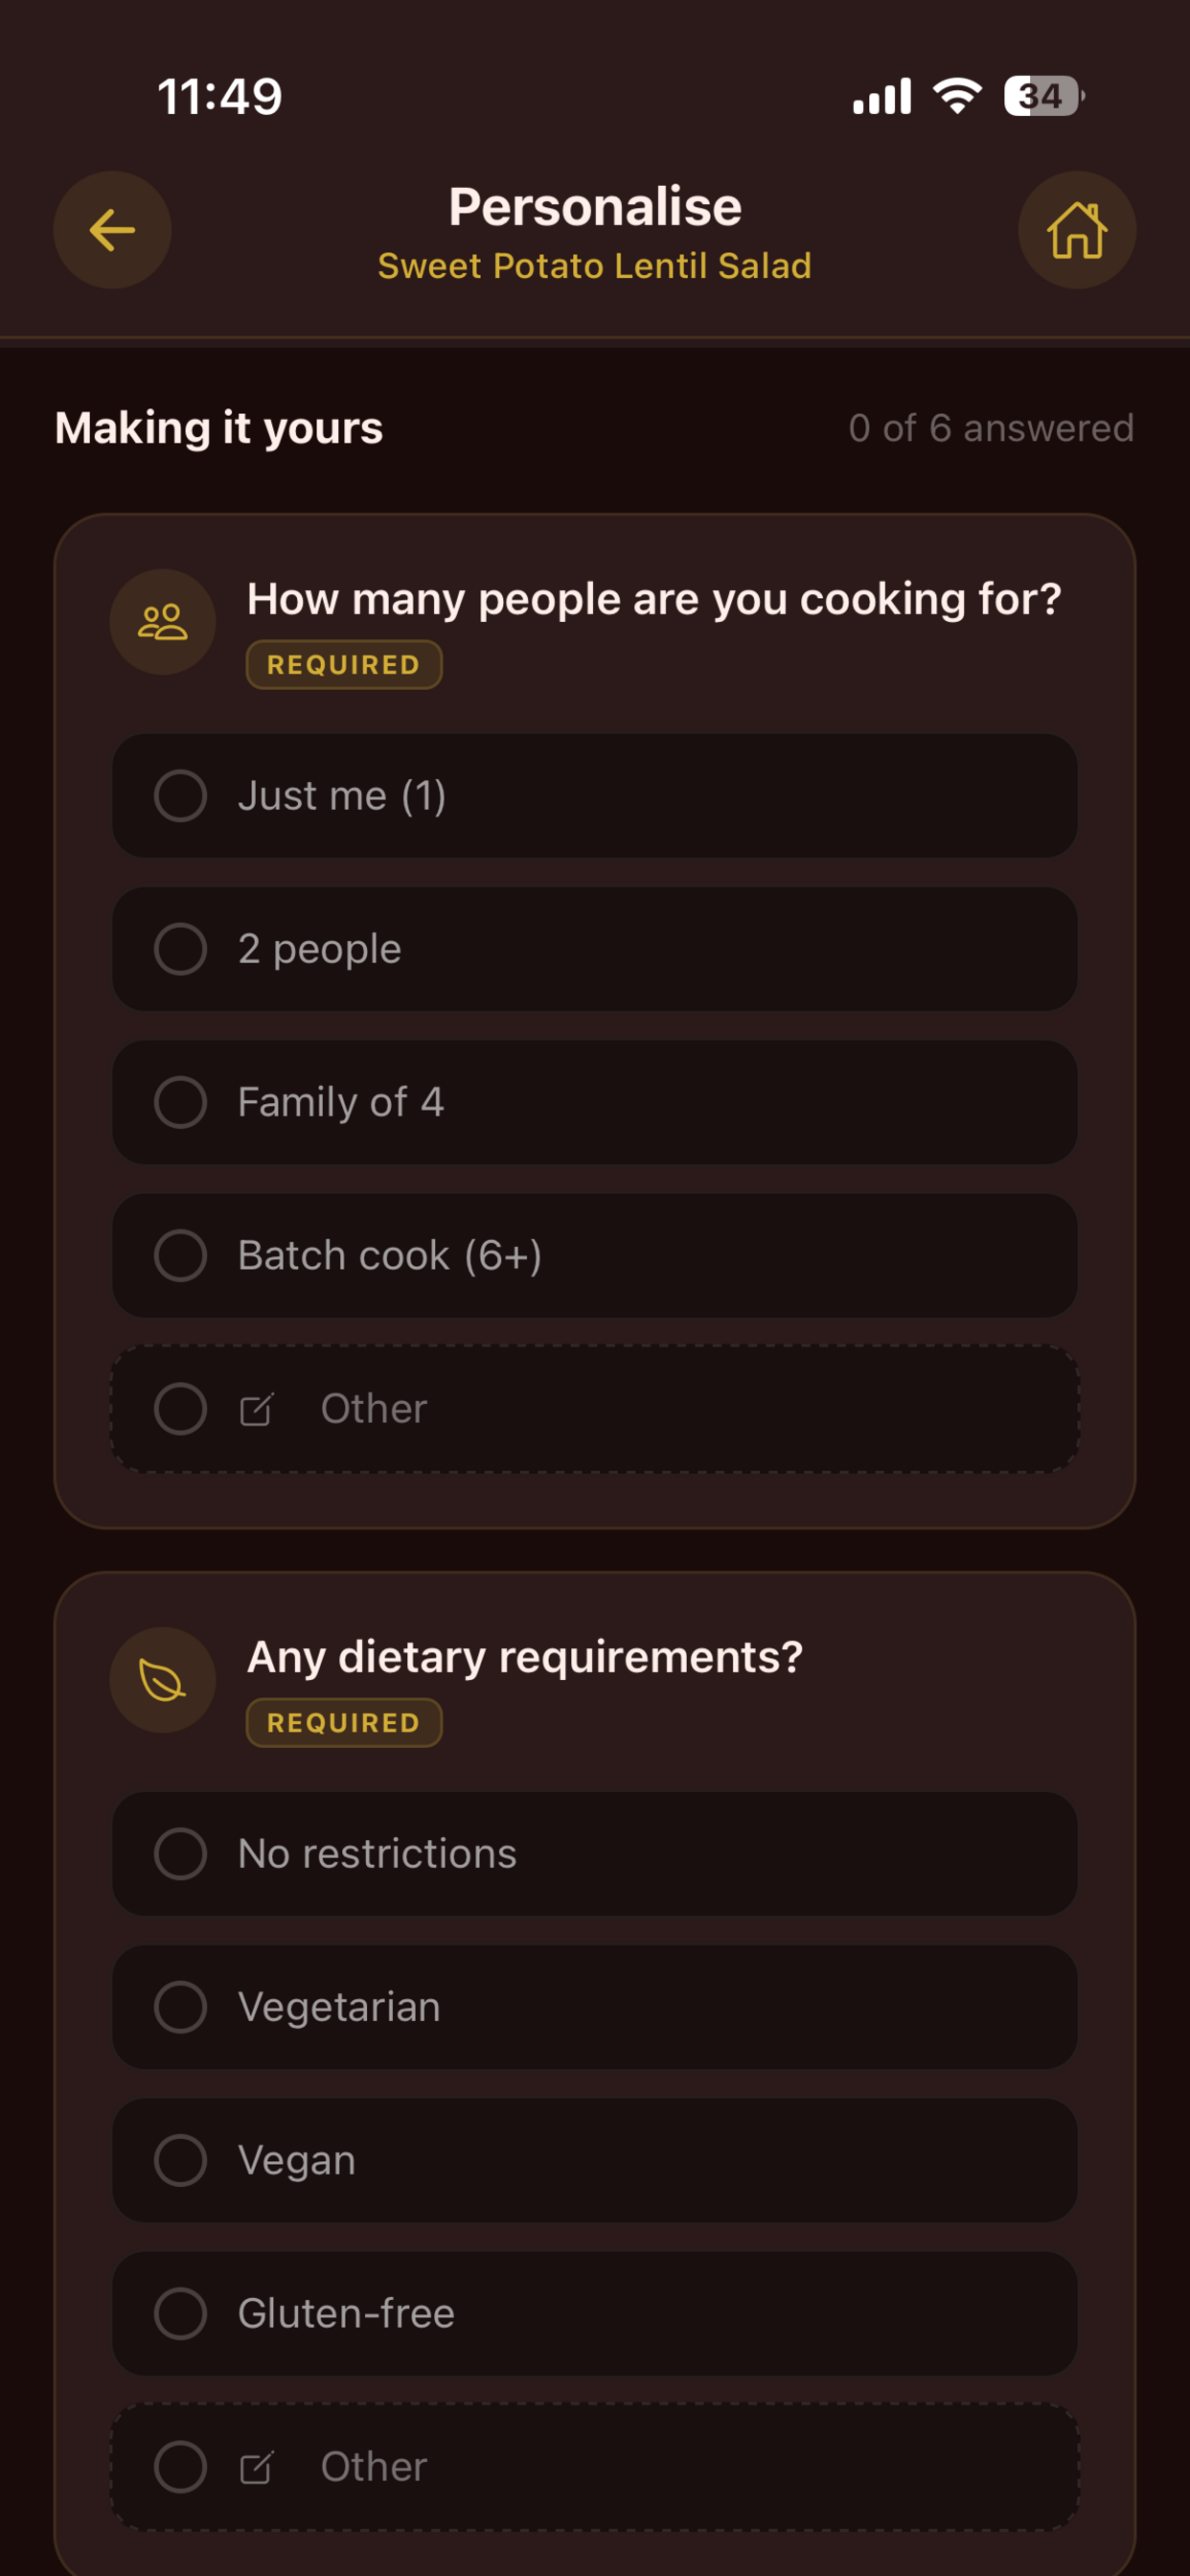
Task: Tap the Wi-Fi icon in status bar
Action: [957, 96]
